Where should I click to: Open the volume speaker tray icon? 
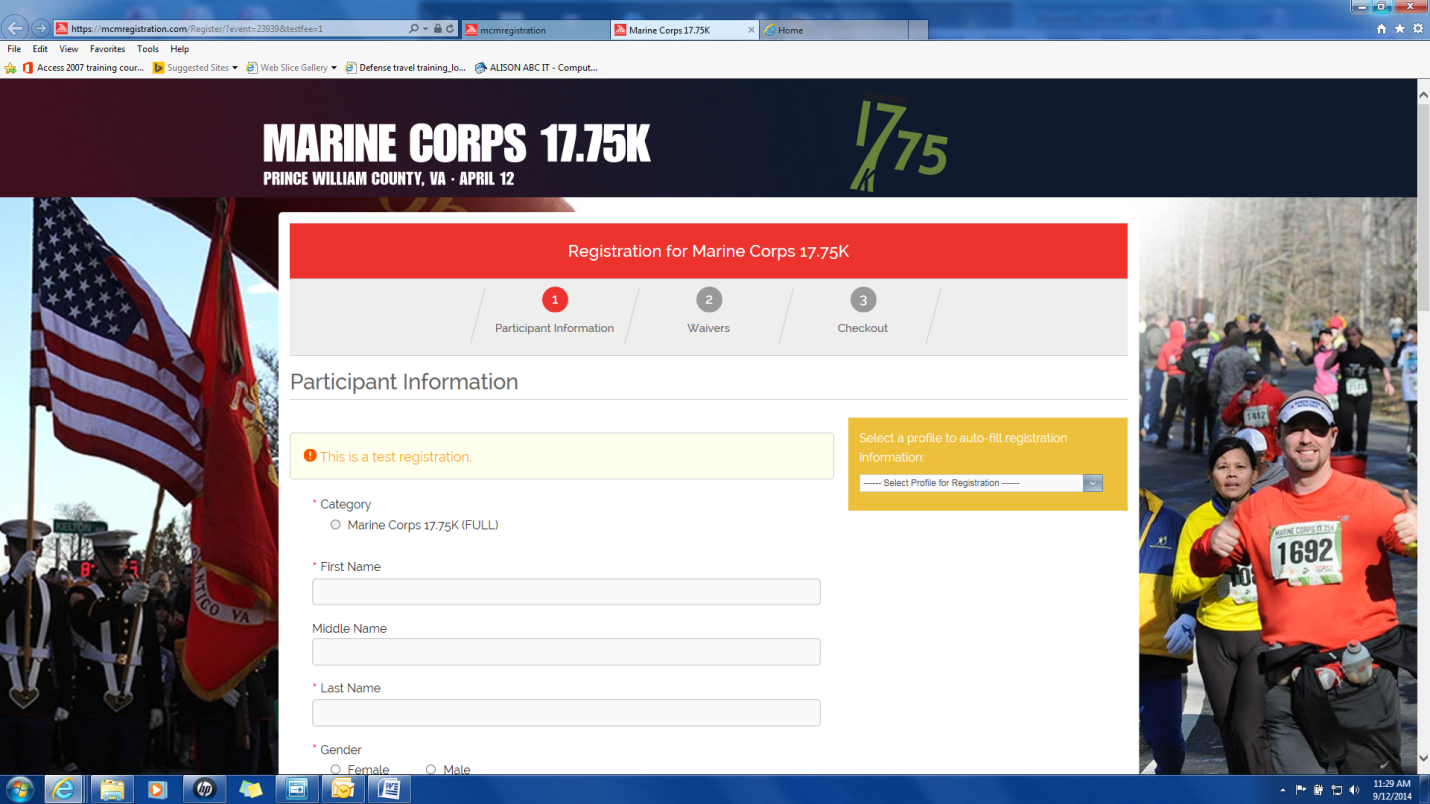(x=1355, y=790)
